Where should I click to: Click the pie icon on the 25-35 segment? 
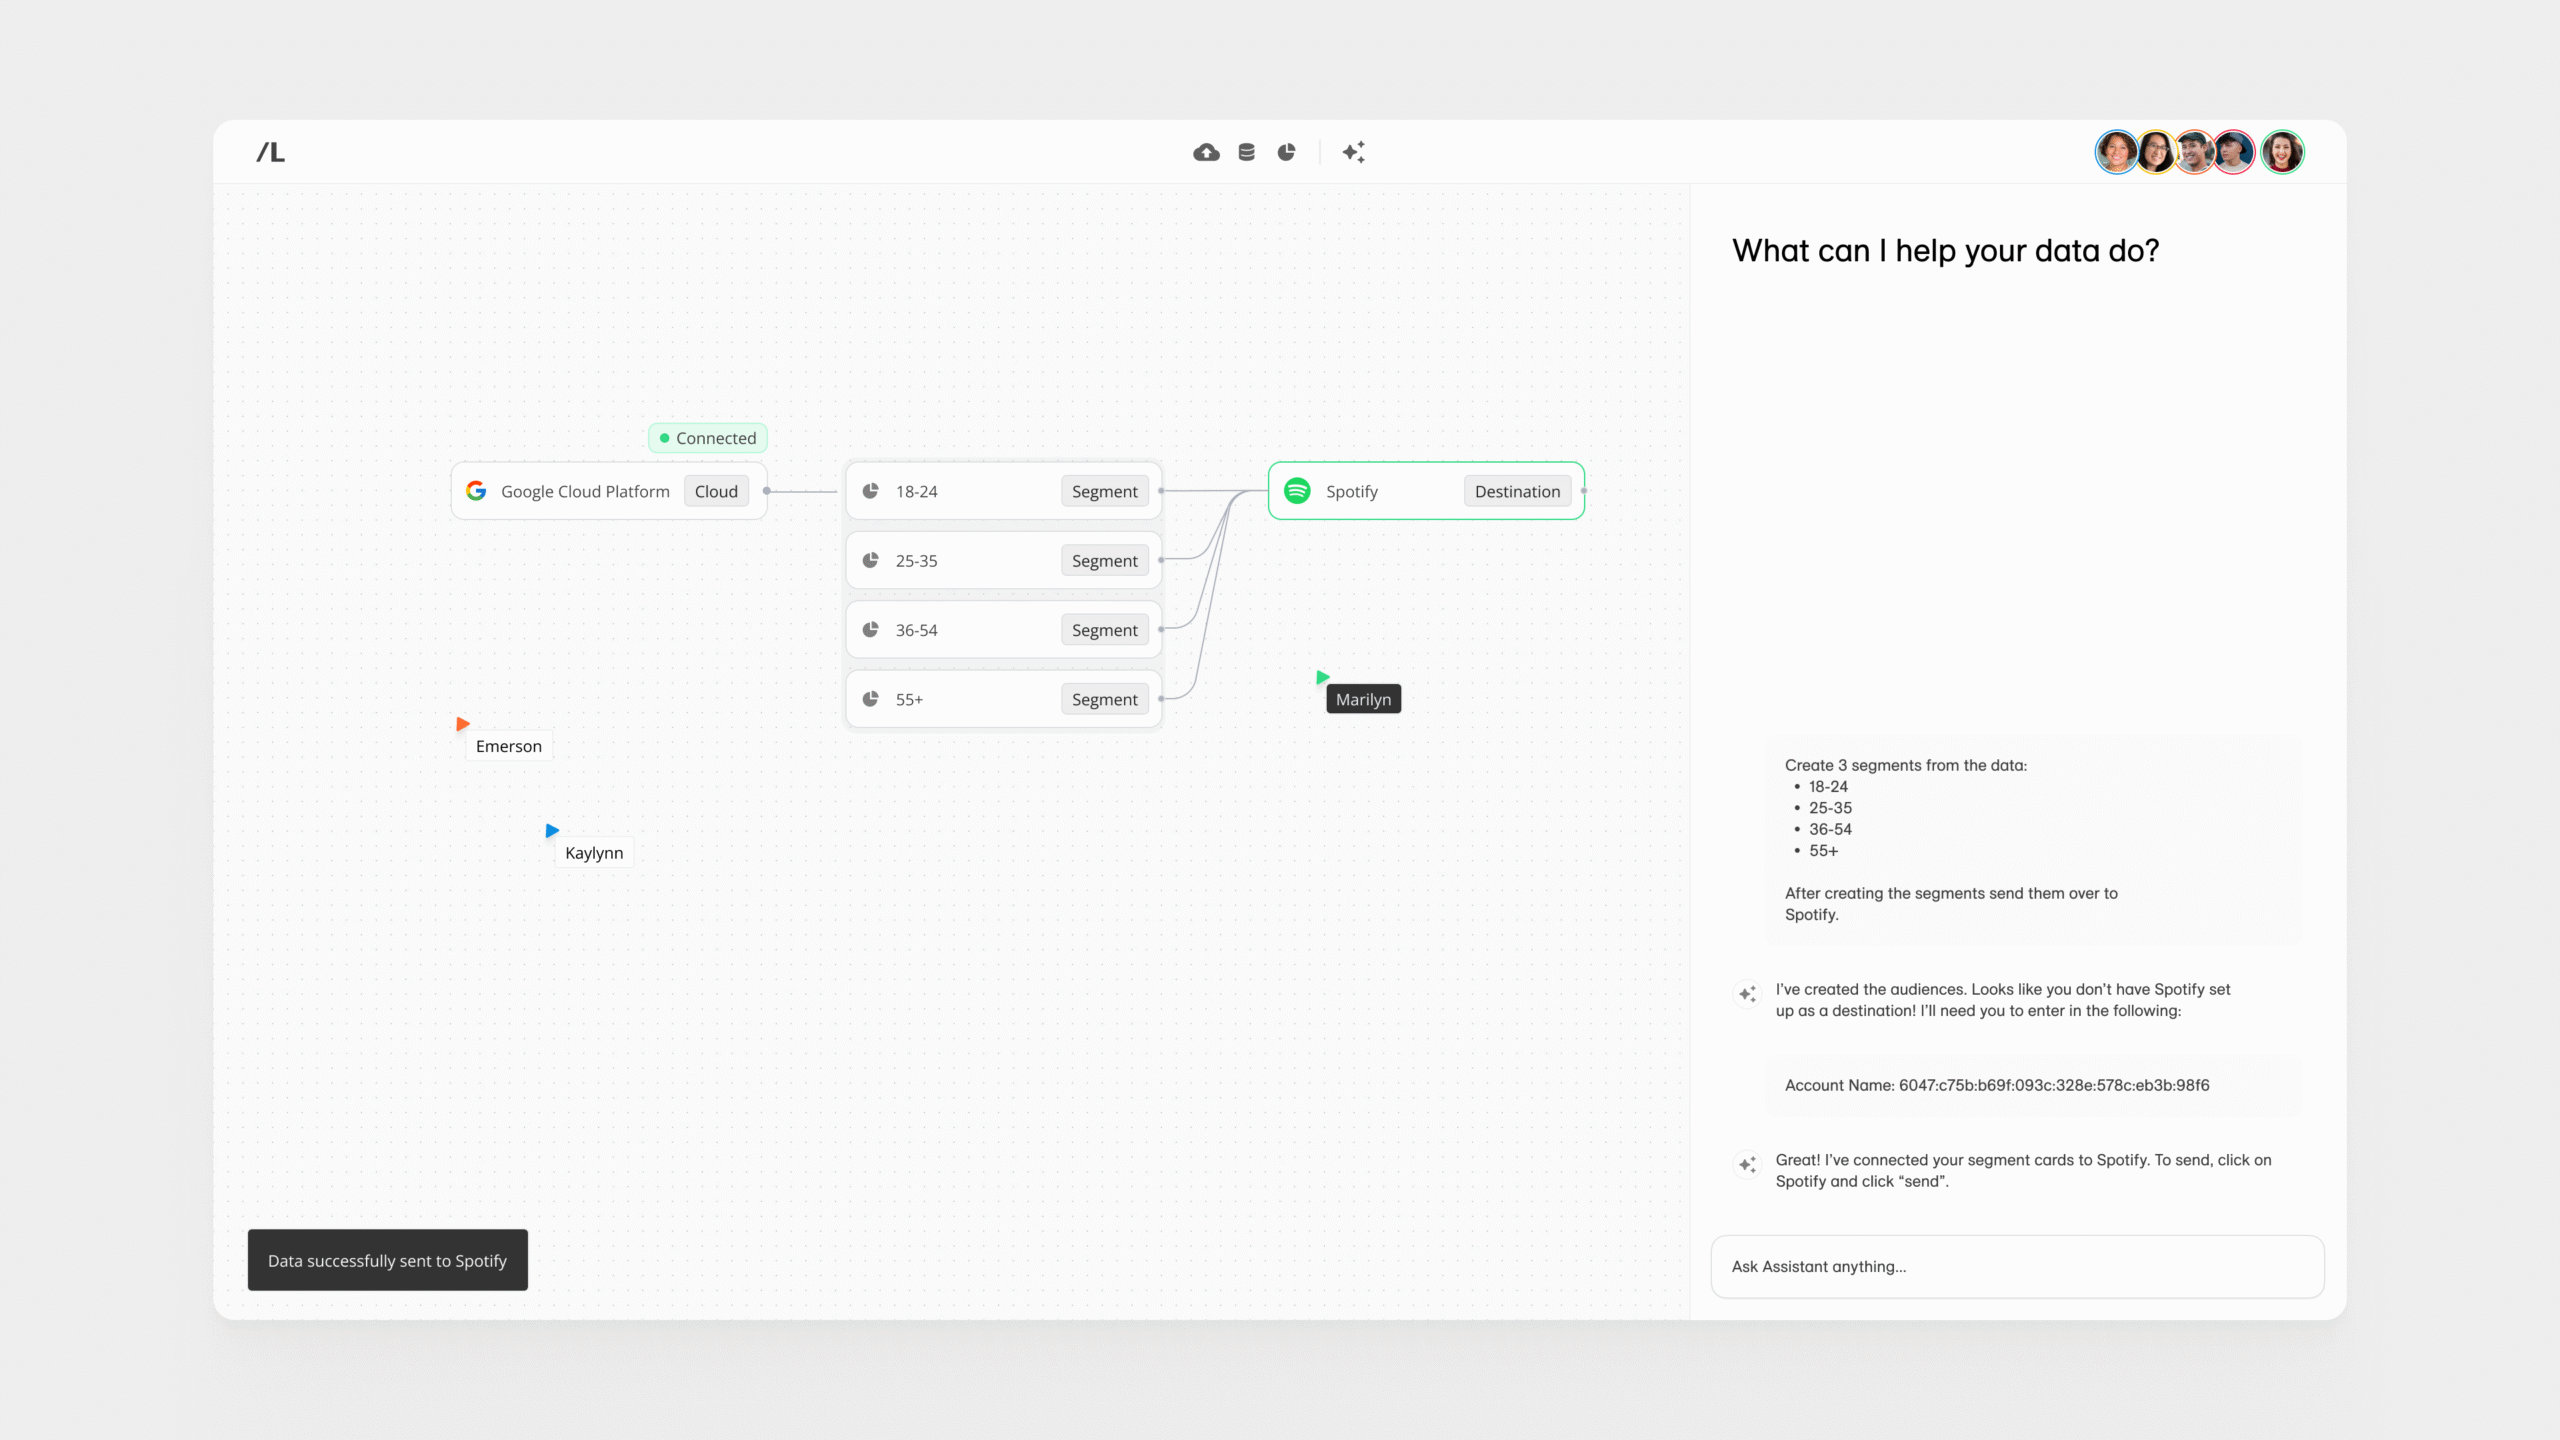871,560
